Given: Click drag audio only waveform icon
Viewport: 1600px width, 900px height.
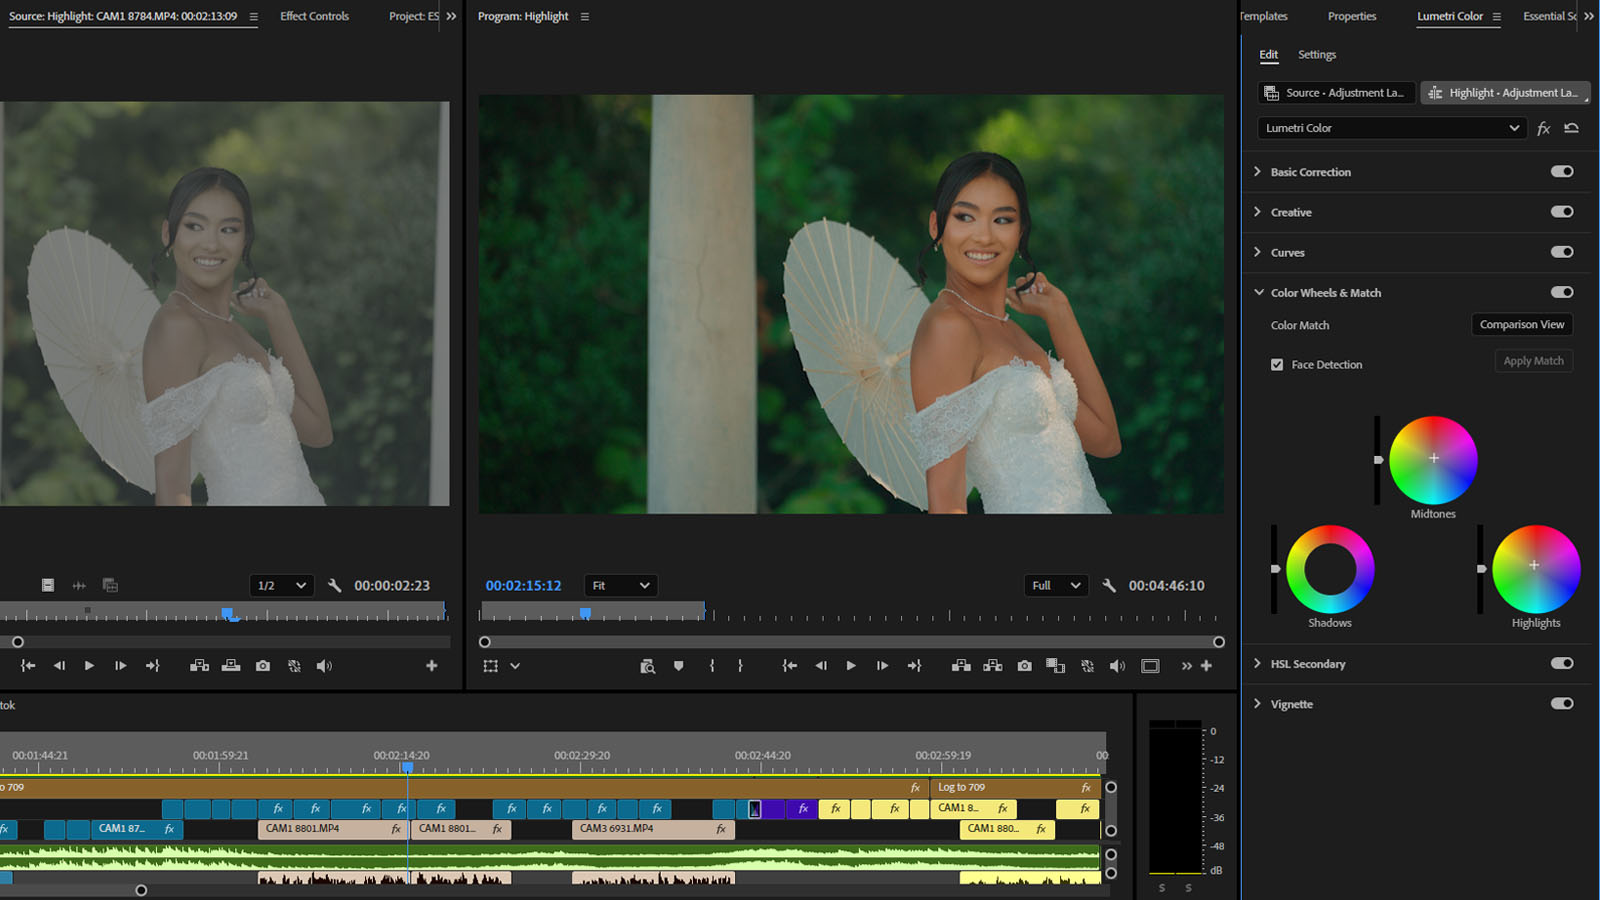Looking at the screenshot, I should pyautogui.click(x=79, y=586).
